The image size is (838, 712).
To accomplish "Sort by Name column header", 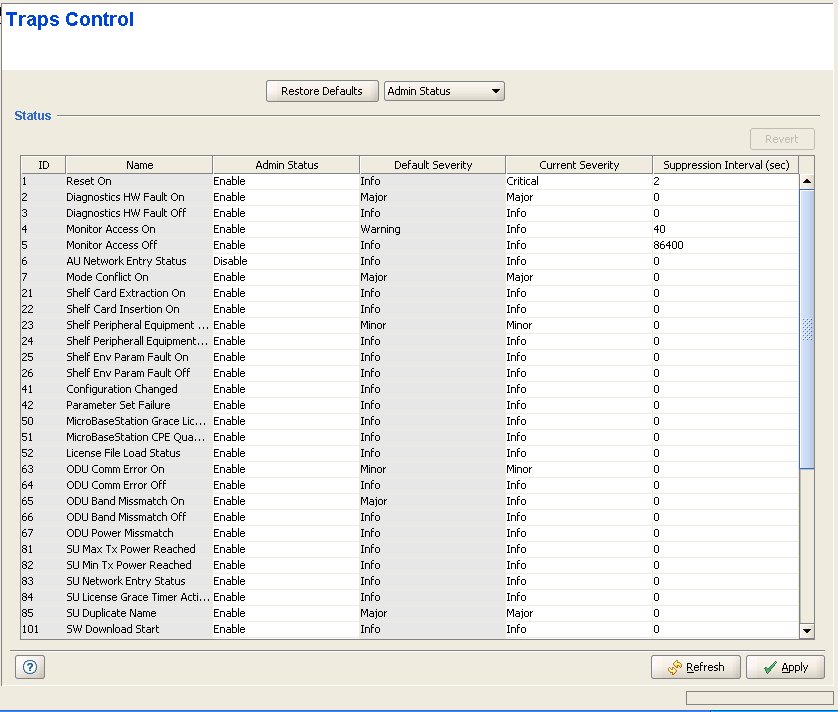I will tap(139, 165).
